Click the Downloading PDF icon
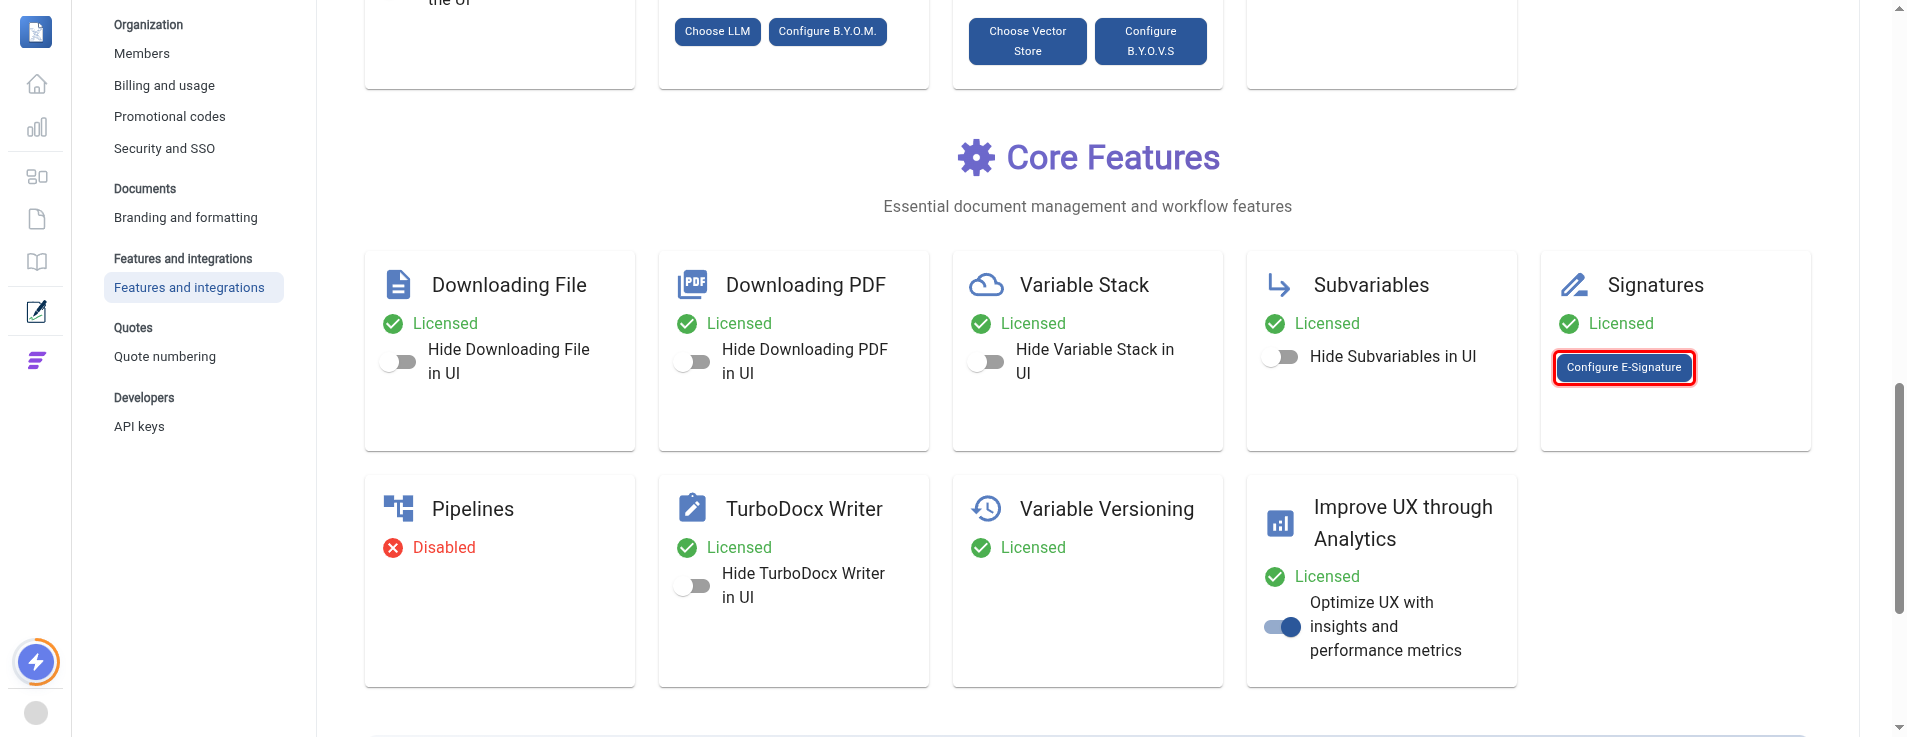1907x737 pixels. click(692, 285)
